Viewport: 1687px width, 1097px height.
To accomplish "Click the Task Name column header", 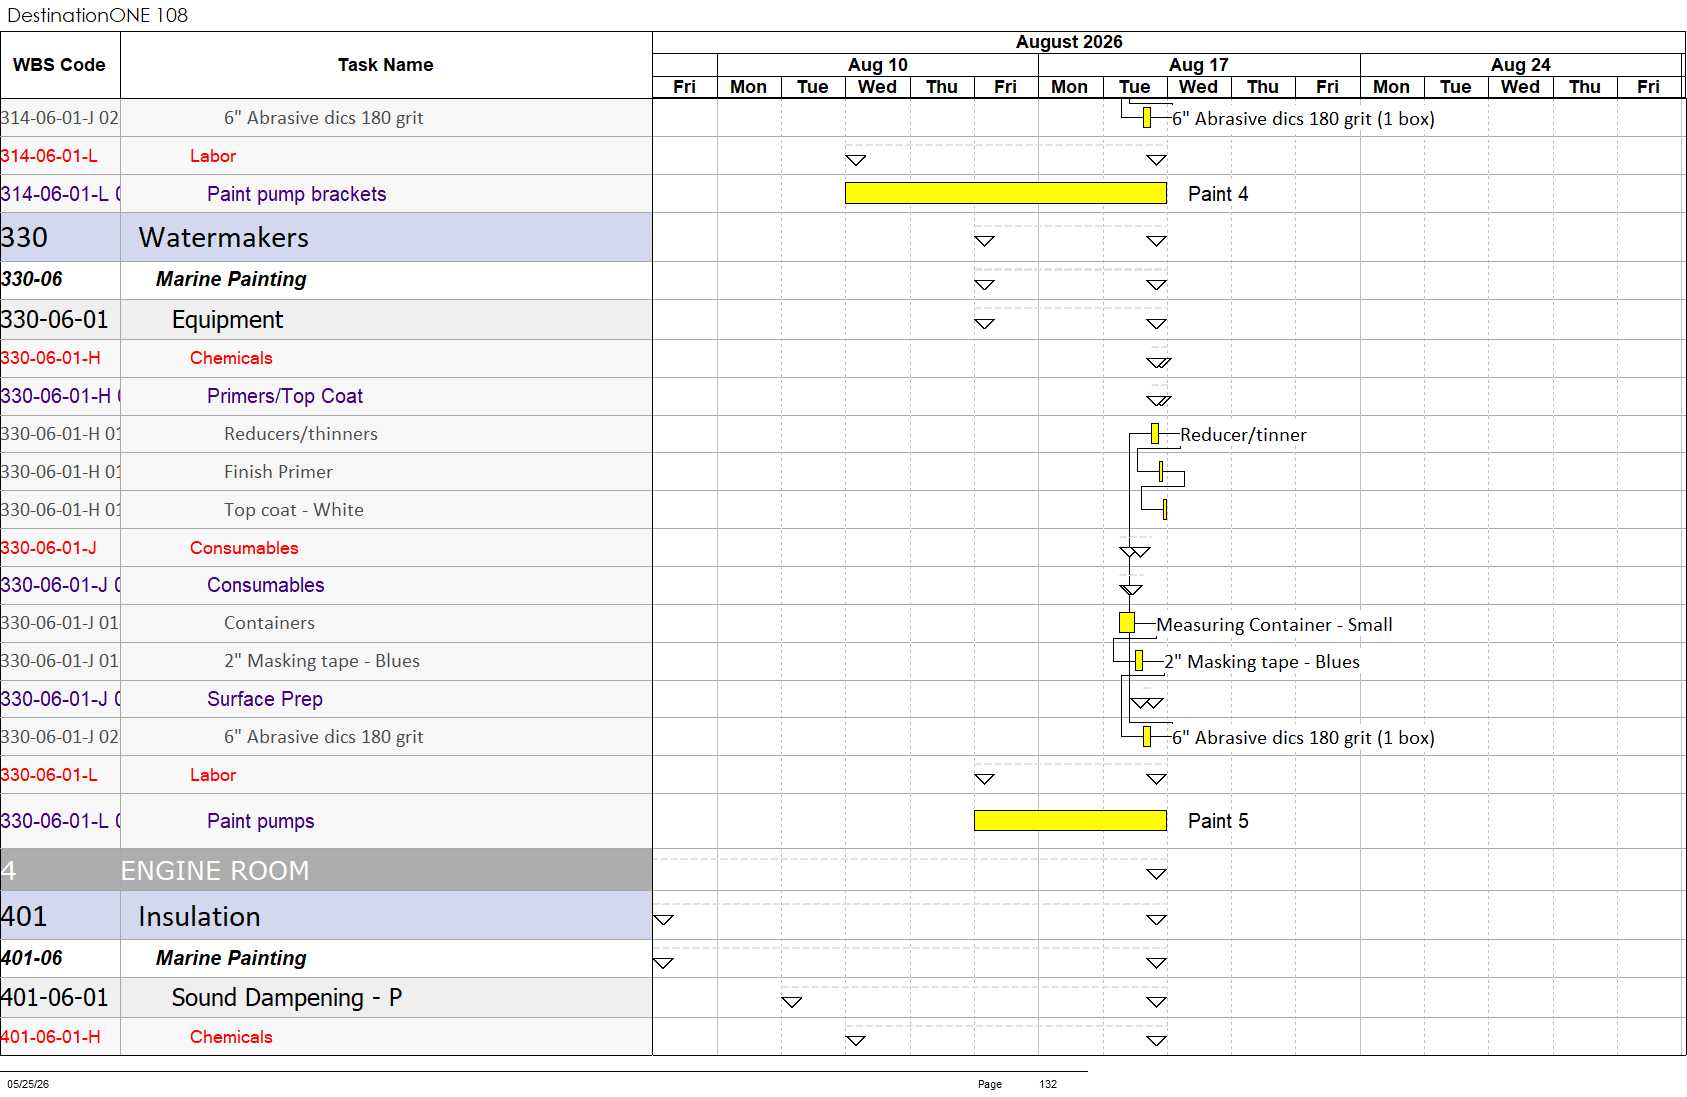I will click(x=386, y=65).
